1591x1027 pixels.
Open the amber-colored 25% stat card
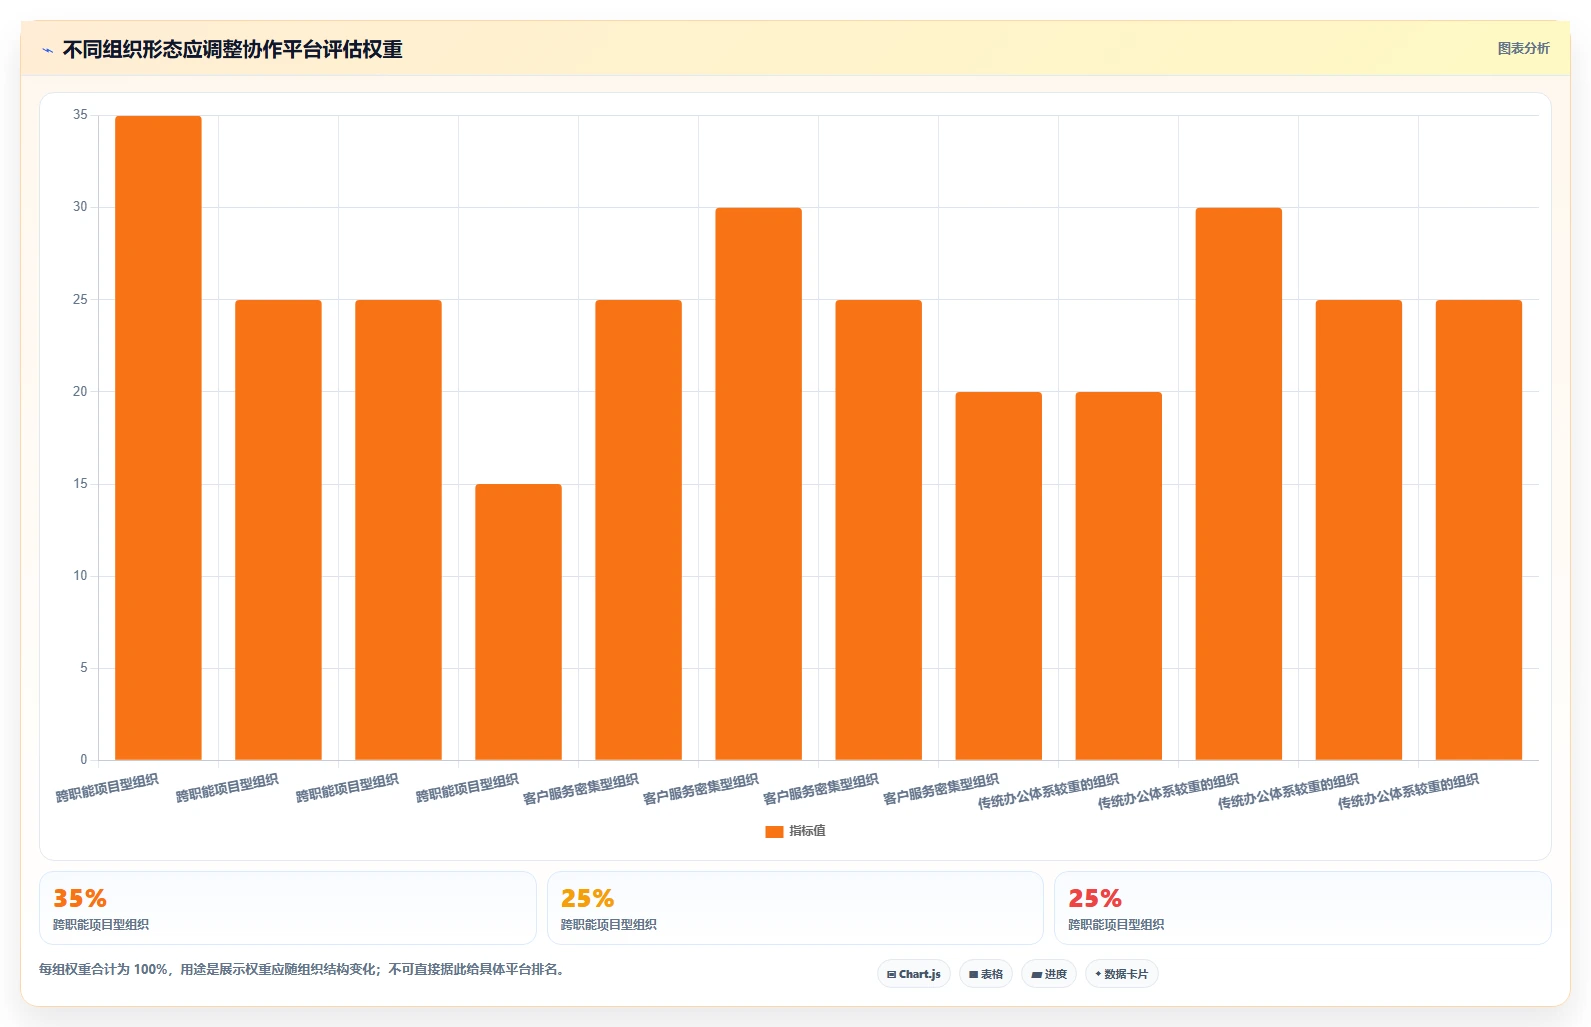pyautogui.click(x=795, y=908)
